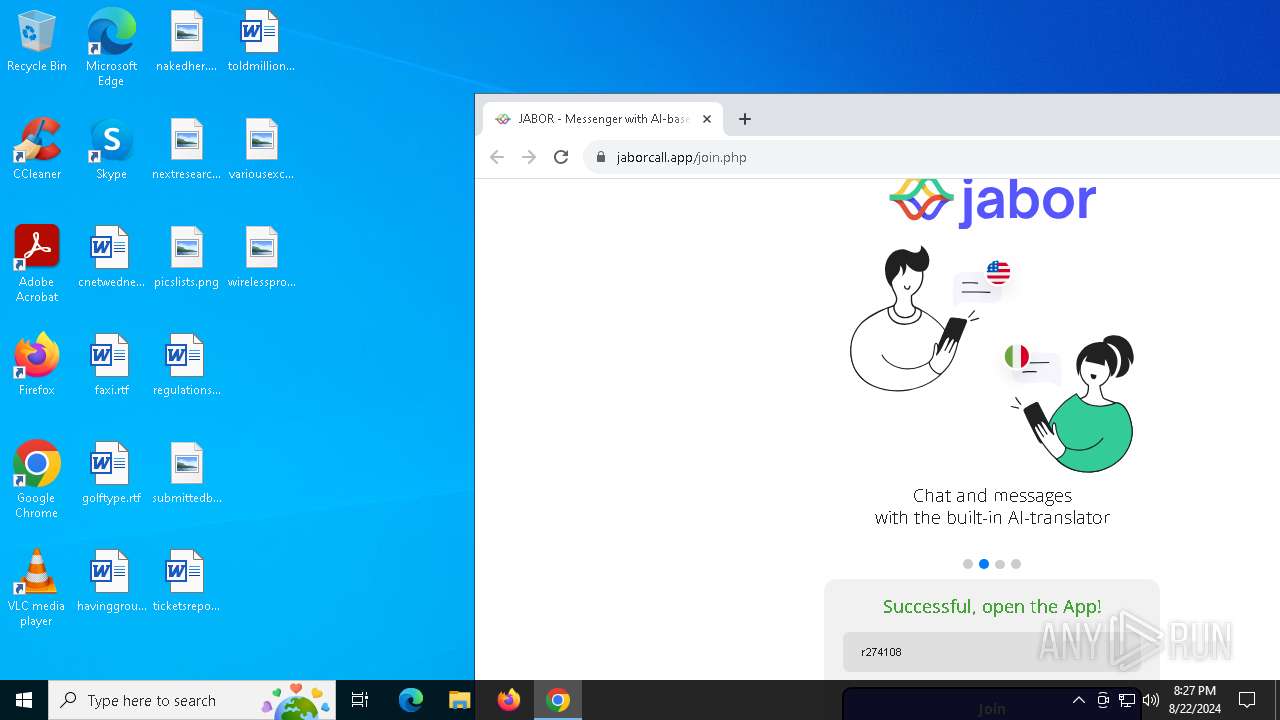Select the second carousel dot

pyautogui.click(x=984, y=564)
